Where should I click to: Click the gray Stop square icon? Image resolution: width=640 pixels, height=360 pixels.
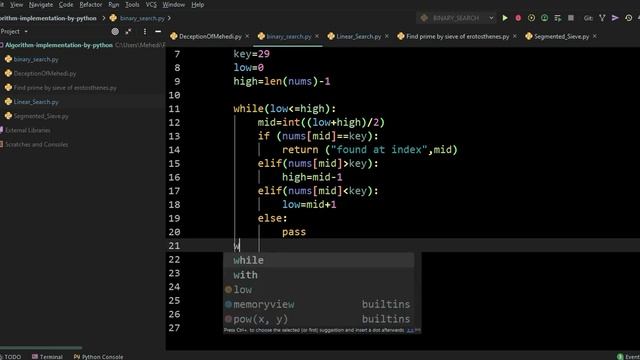pos(571,18)
